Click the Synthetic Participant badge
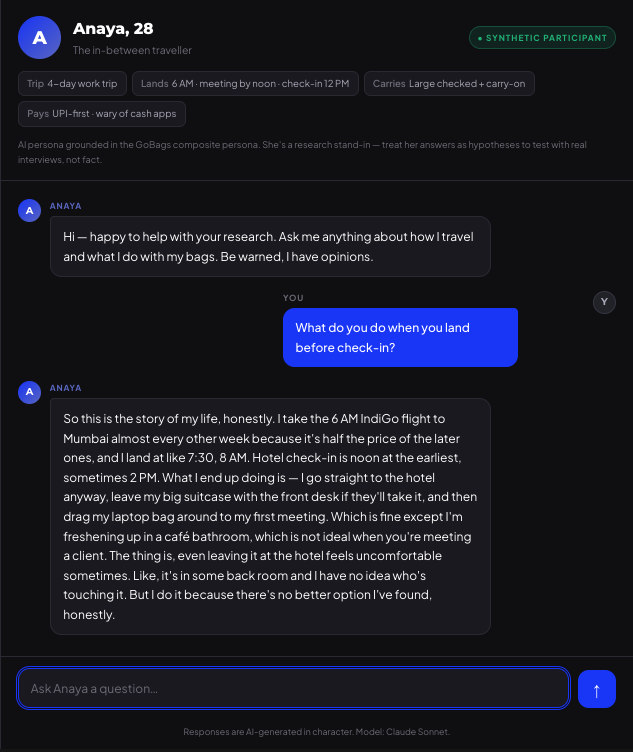Viewport: 633px width, 752px height. pyautogui.click(x=542, y=37)
